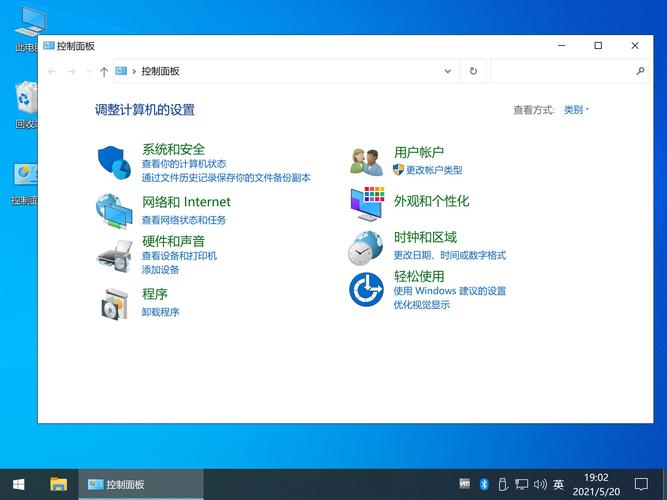Open the Clock and Region globe clock icon
Viewport: 667px width, 500px height.
click(x=365, y=248)
